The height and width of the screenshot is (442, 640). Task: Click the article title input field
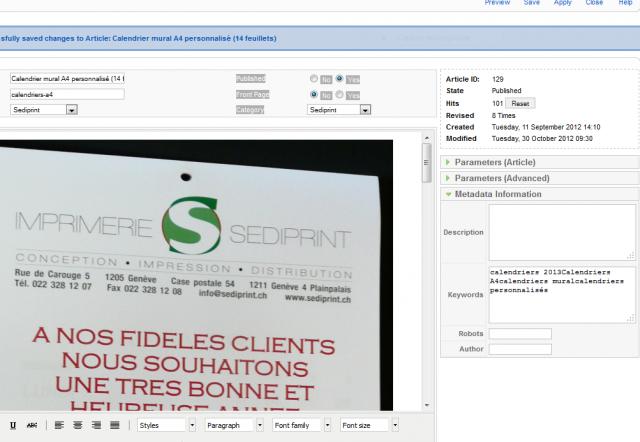click(67, 78)
